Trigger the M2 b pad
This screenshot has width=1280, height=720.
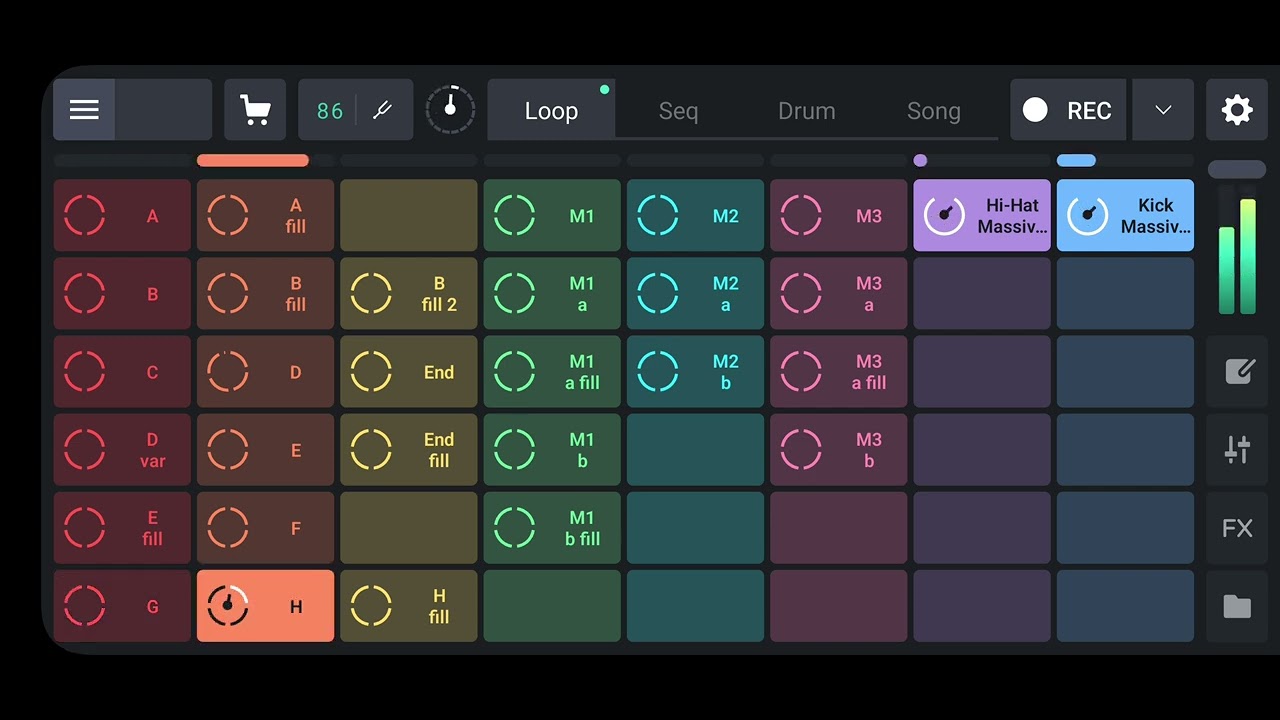point(695,371)
